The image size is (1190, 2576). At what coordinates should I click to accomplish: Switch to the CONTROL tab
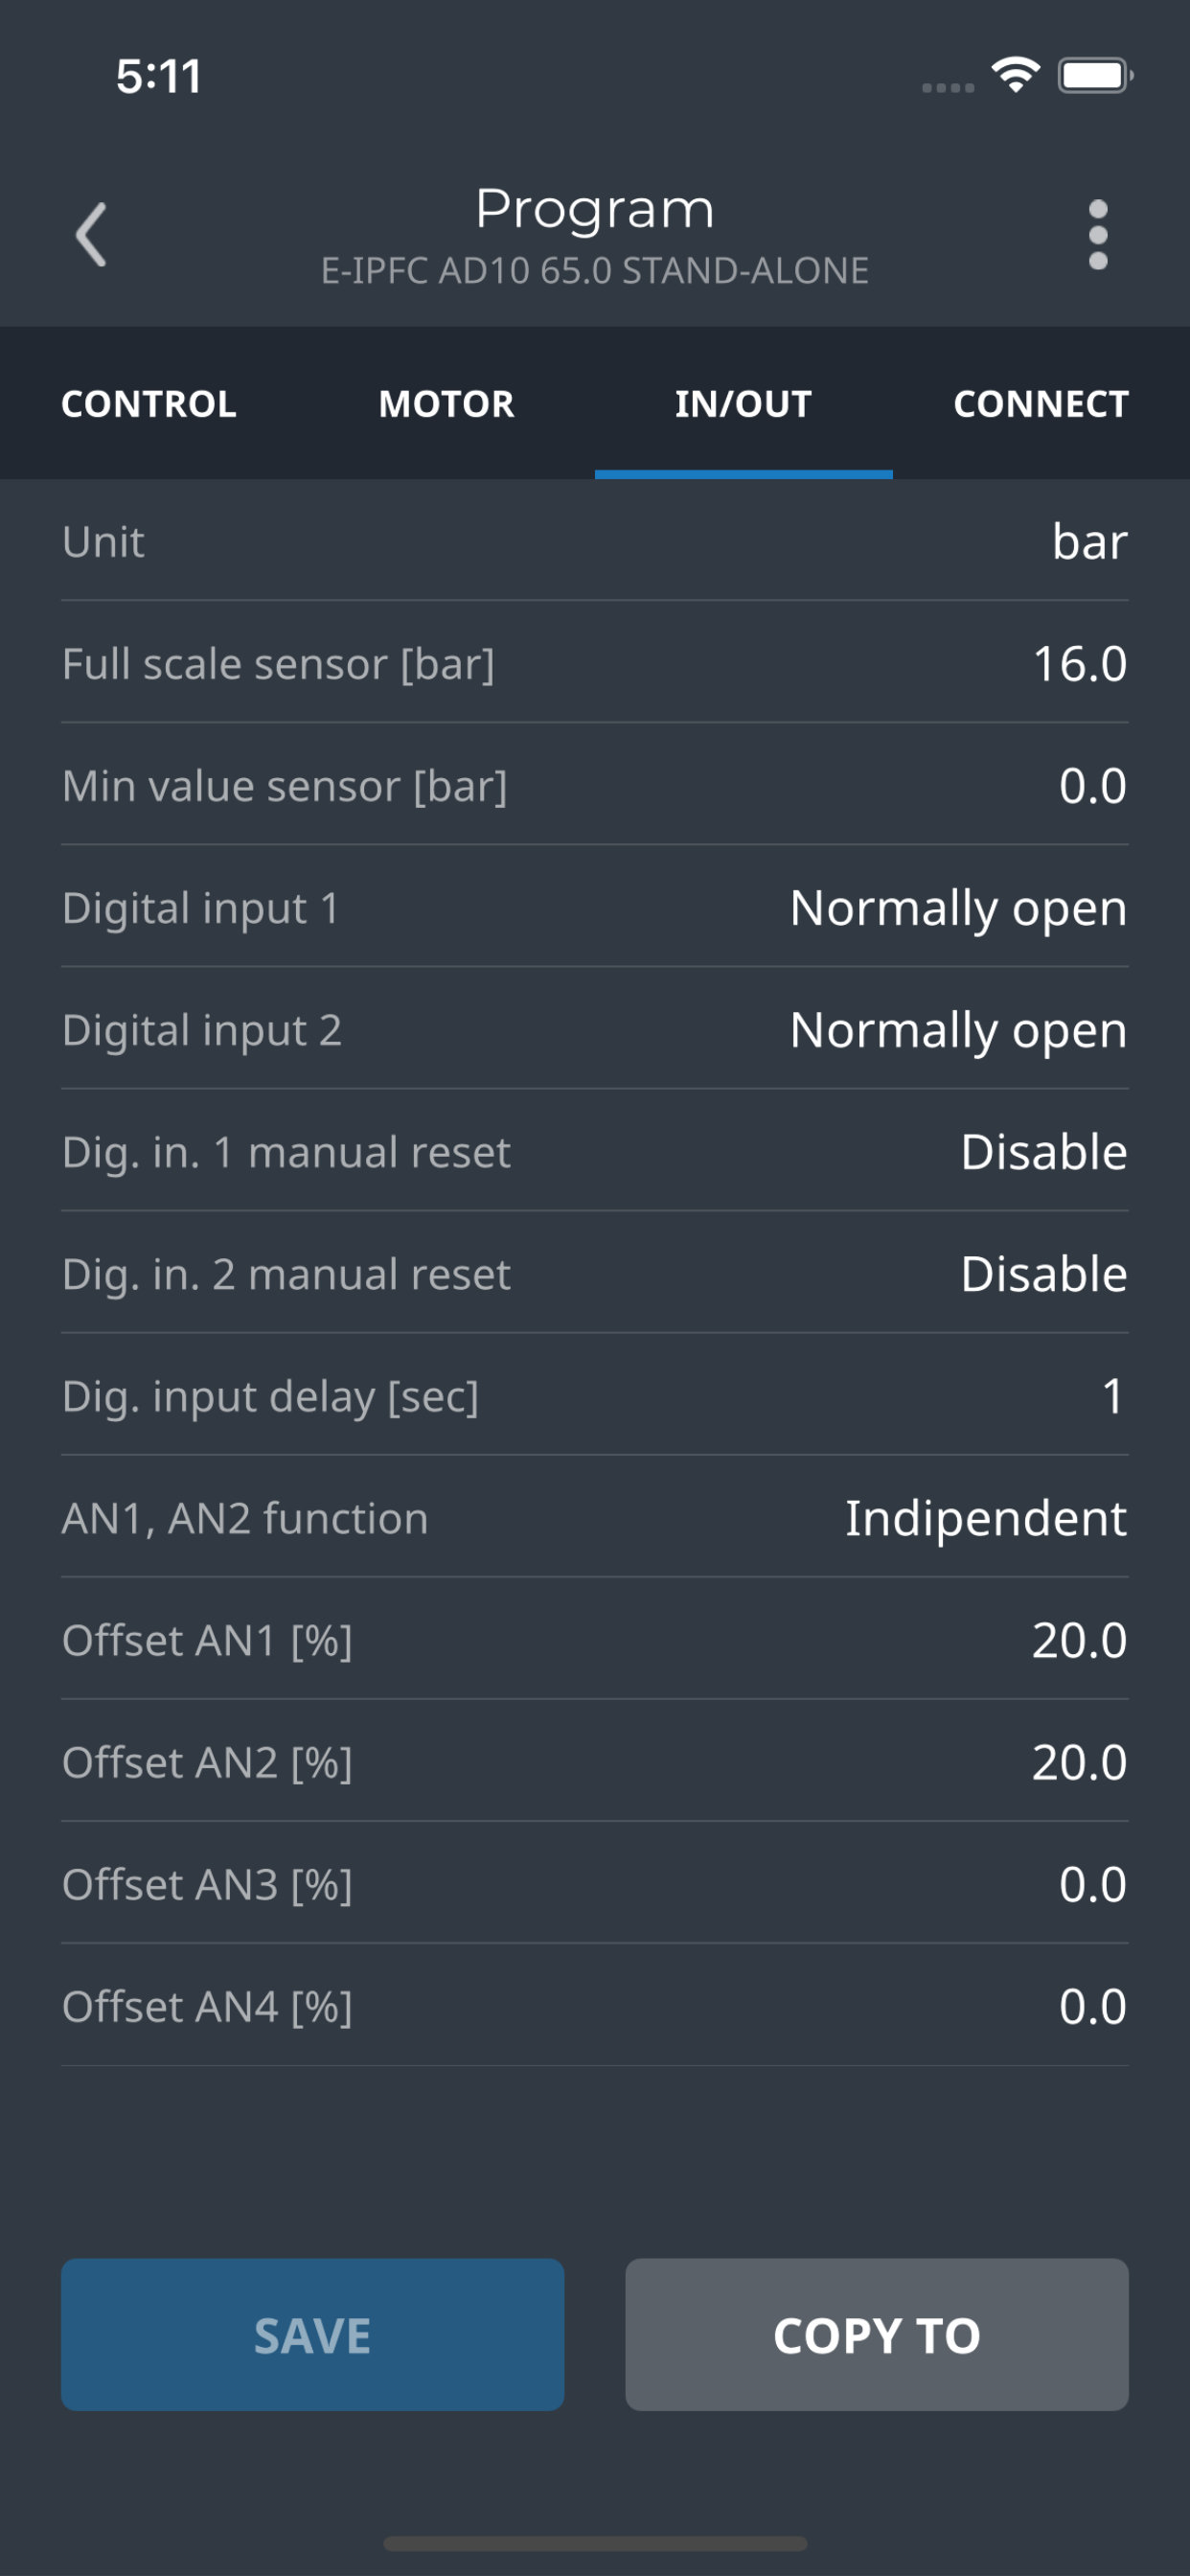pos(149,404)
